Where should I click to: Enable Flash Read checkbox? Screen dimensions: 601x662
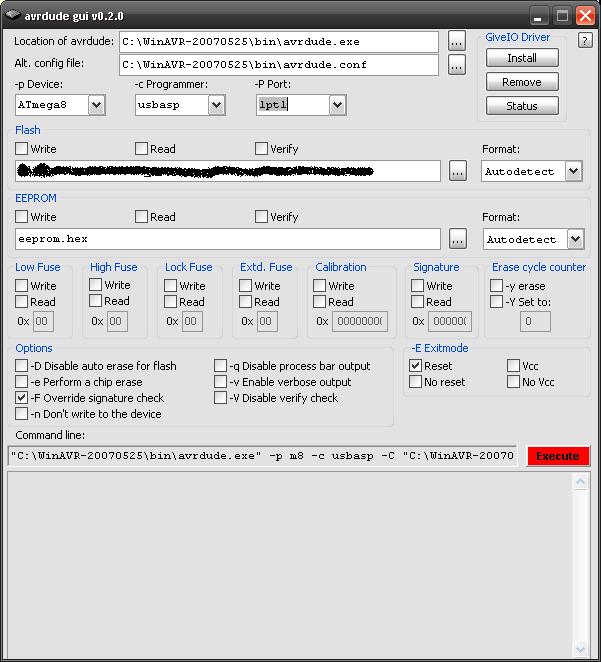click(x=141, y=149)
